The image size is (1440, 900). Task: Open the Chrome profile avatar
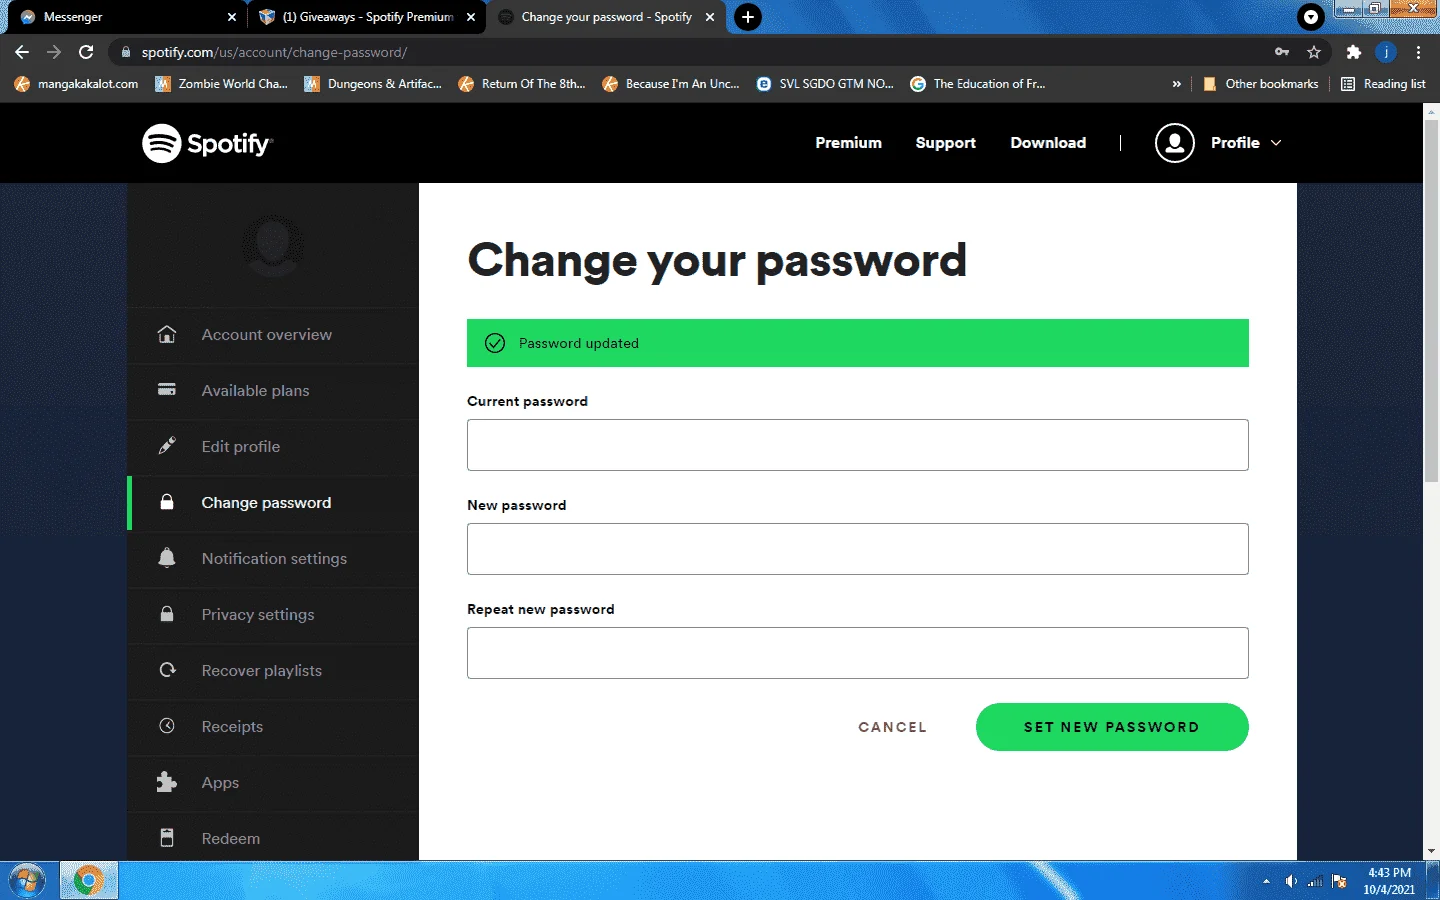click(x=1386, y=52)
